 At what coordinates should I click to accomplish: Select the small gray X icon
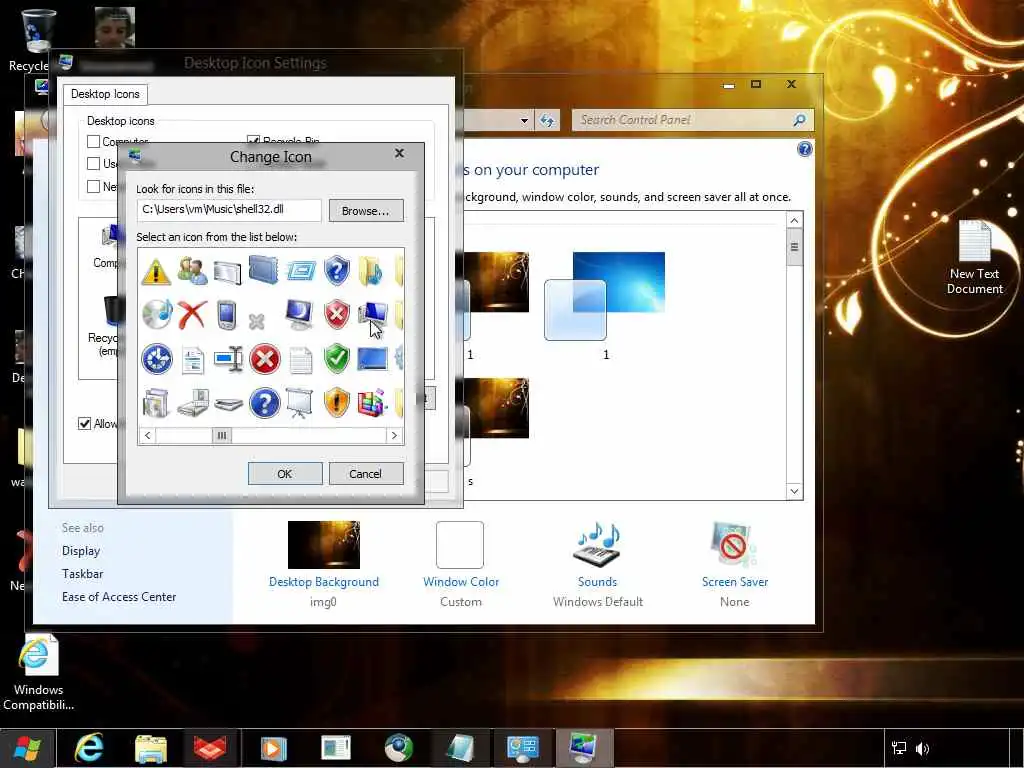pyautogui.click(x=257, y=321)
